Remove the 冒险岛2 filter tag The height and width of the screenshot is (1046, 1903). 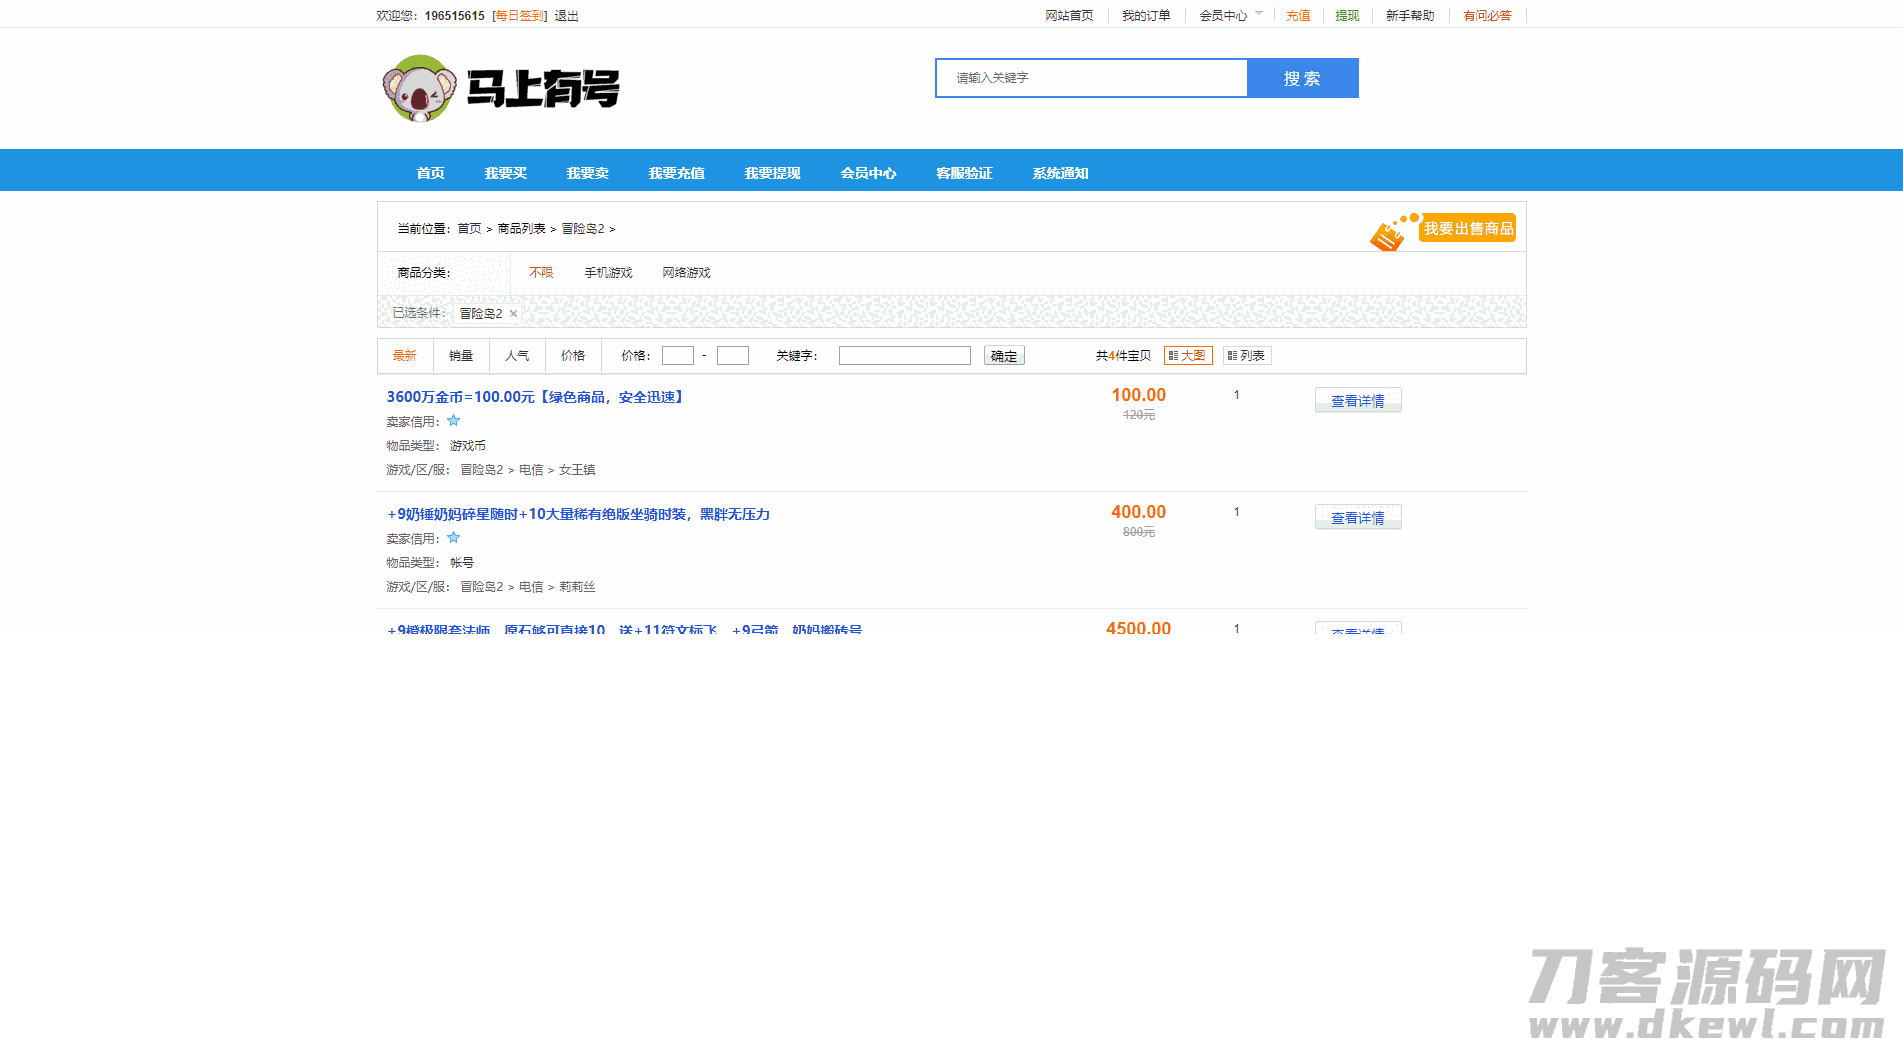pyautogui.click(x=512, y=313)
